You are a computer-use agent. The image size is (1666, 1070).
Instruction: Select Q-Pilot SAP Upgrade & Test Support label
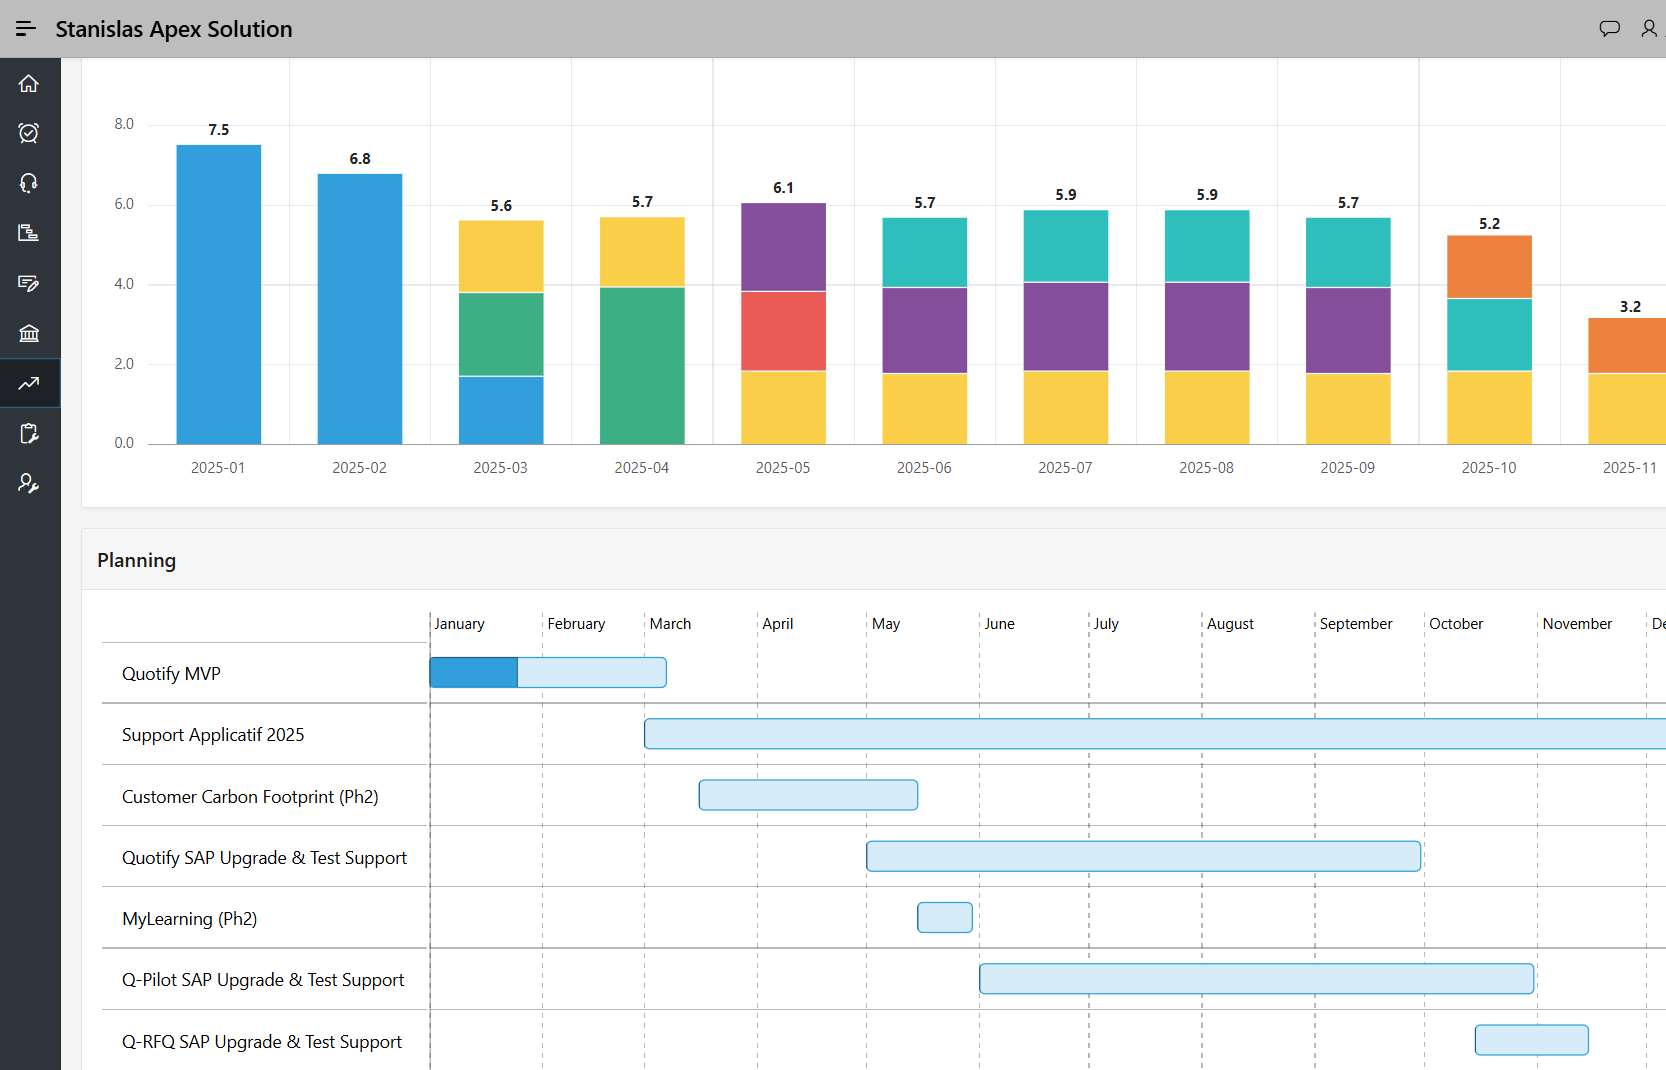pyautogui.click(x=263, y=980)
